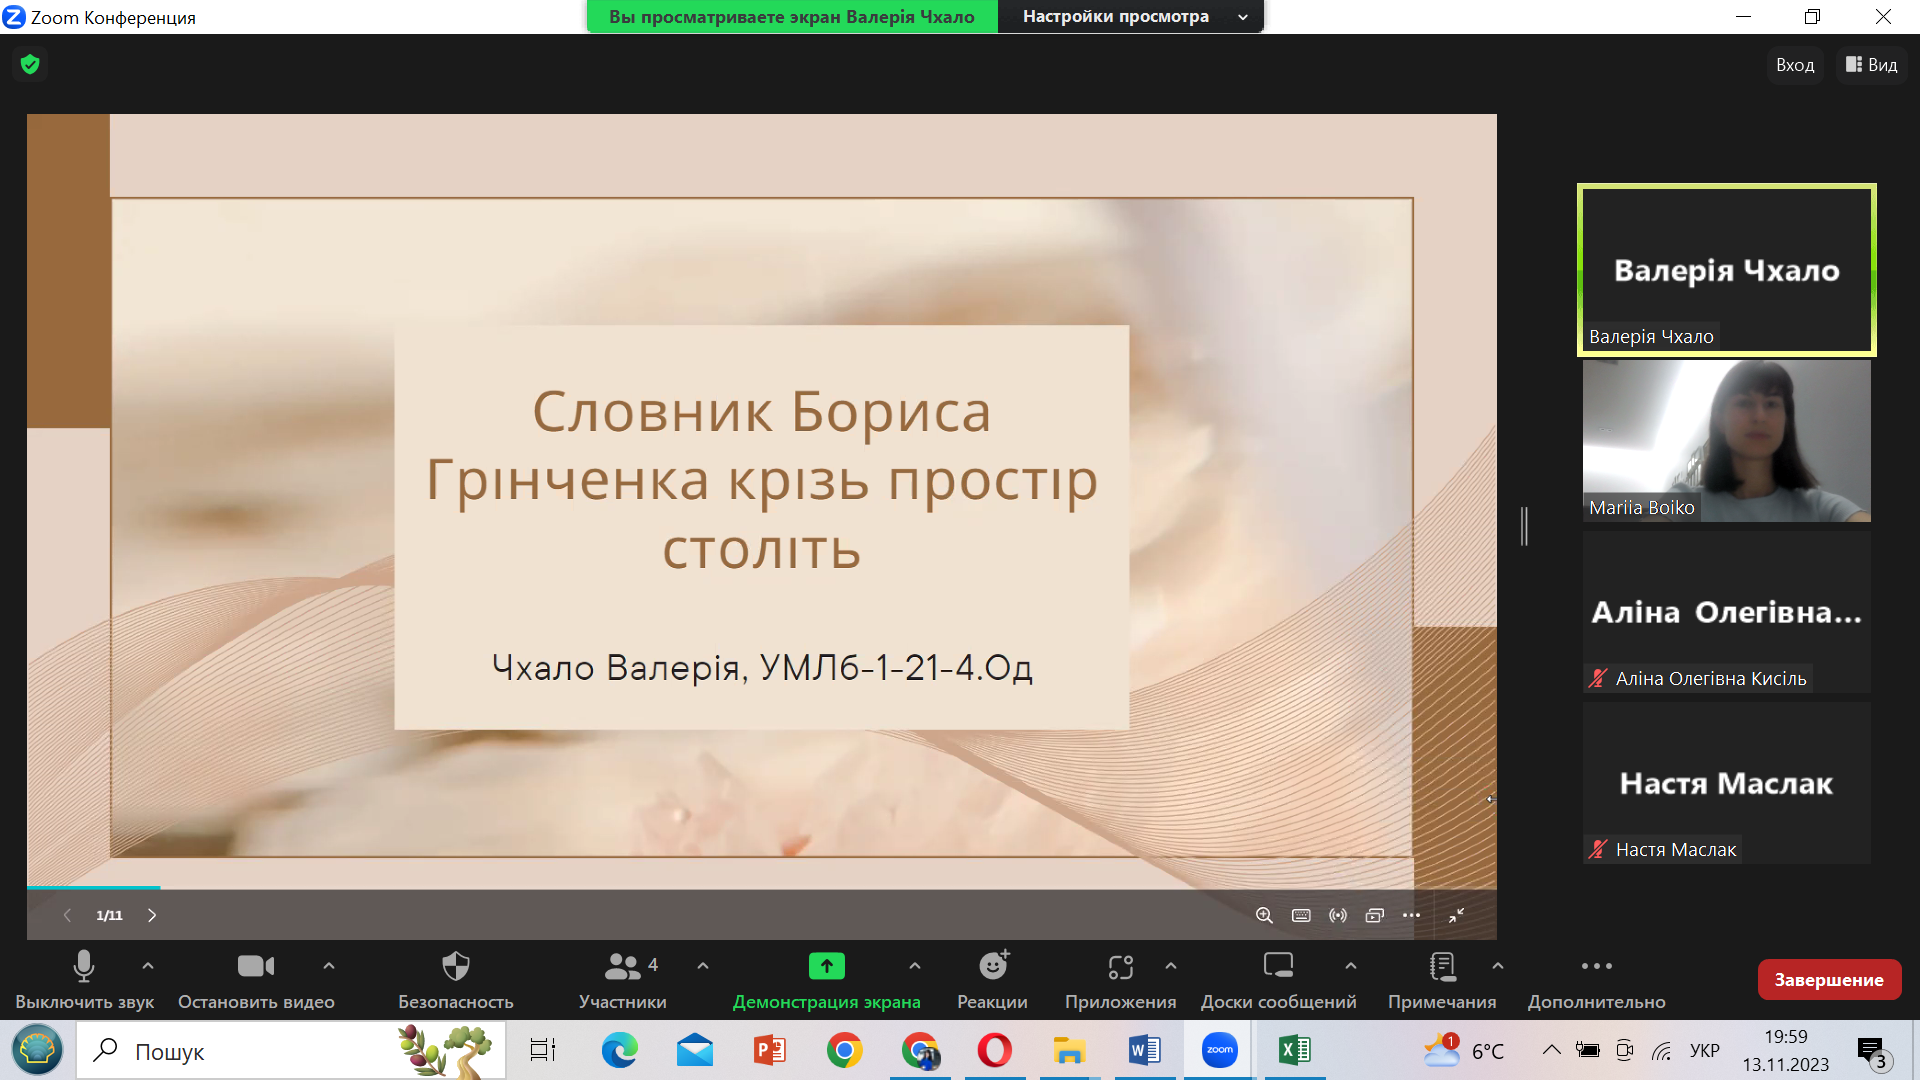Open the view settings dropdown in the top bar
The height and width of the screenshot is (1080, 1920).
point(1130,17)
